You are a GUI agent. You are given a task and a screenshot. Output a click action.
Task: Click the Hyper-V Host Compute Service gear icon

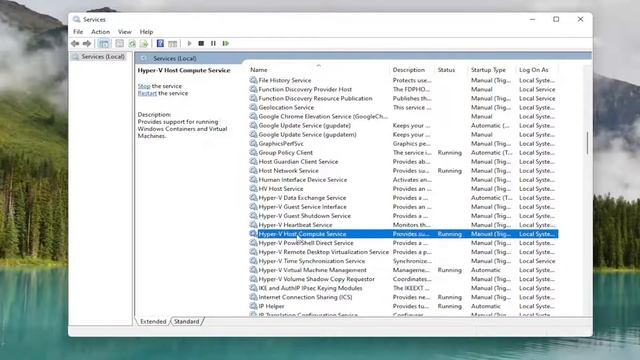pyautogui.click(x=253, y=233)
